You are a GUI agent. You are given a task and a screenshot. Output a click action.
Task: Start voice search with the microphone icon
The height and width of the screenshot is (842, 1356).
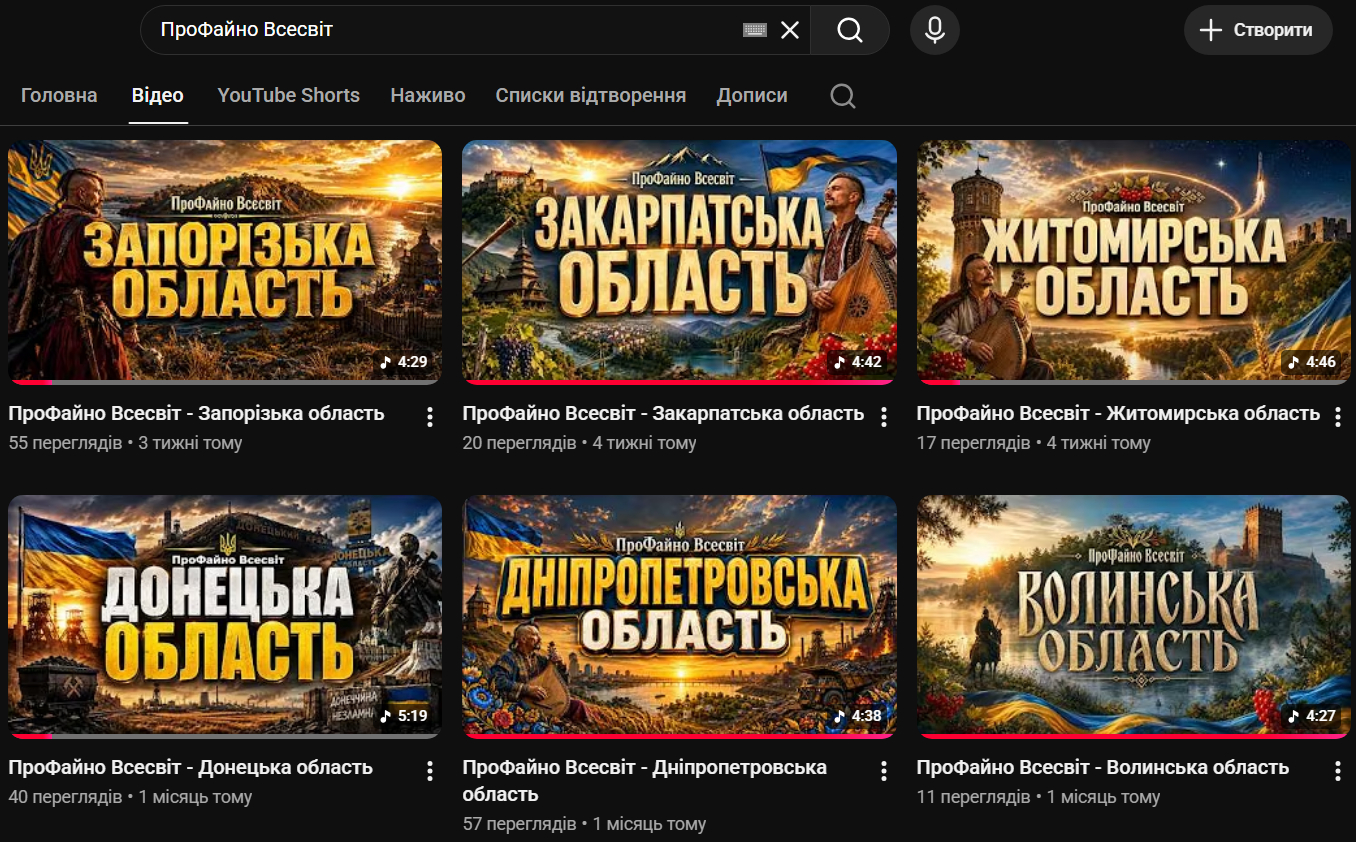tap(935, 30)
